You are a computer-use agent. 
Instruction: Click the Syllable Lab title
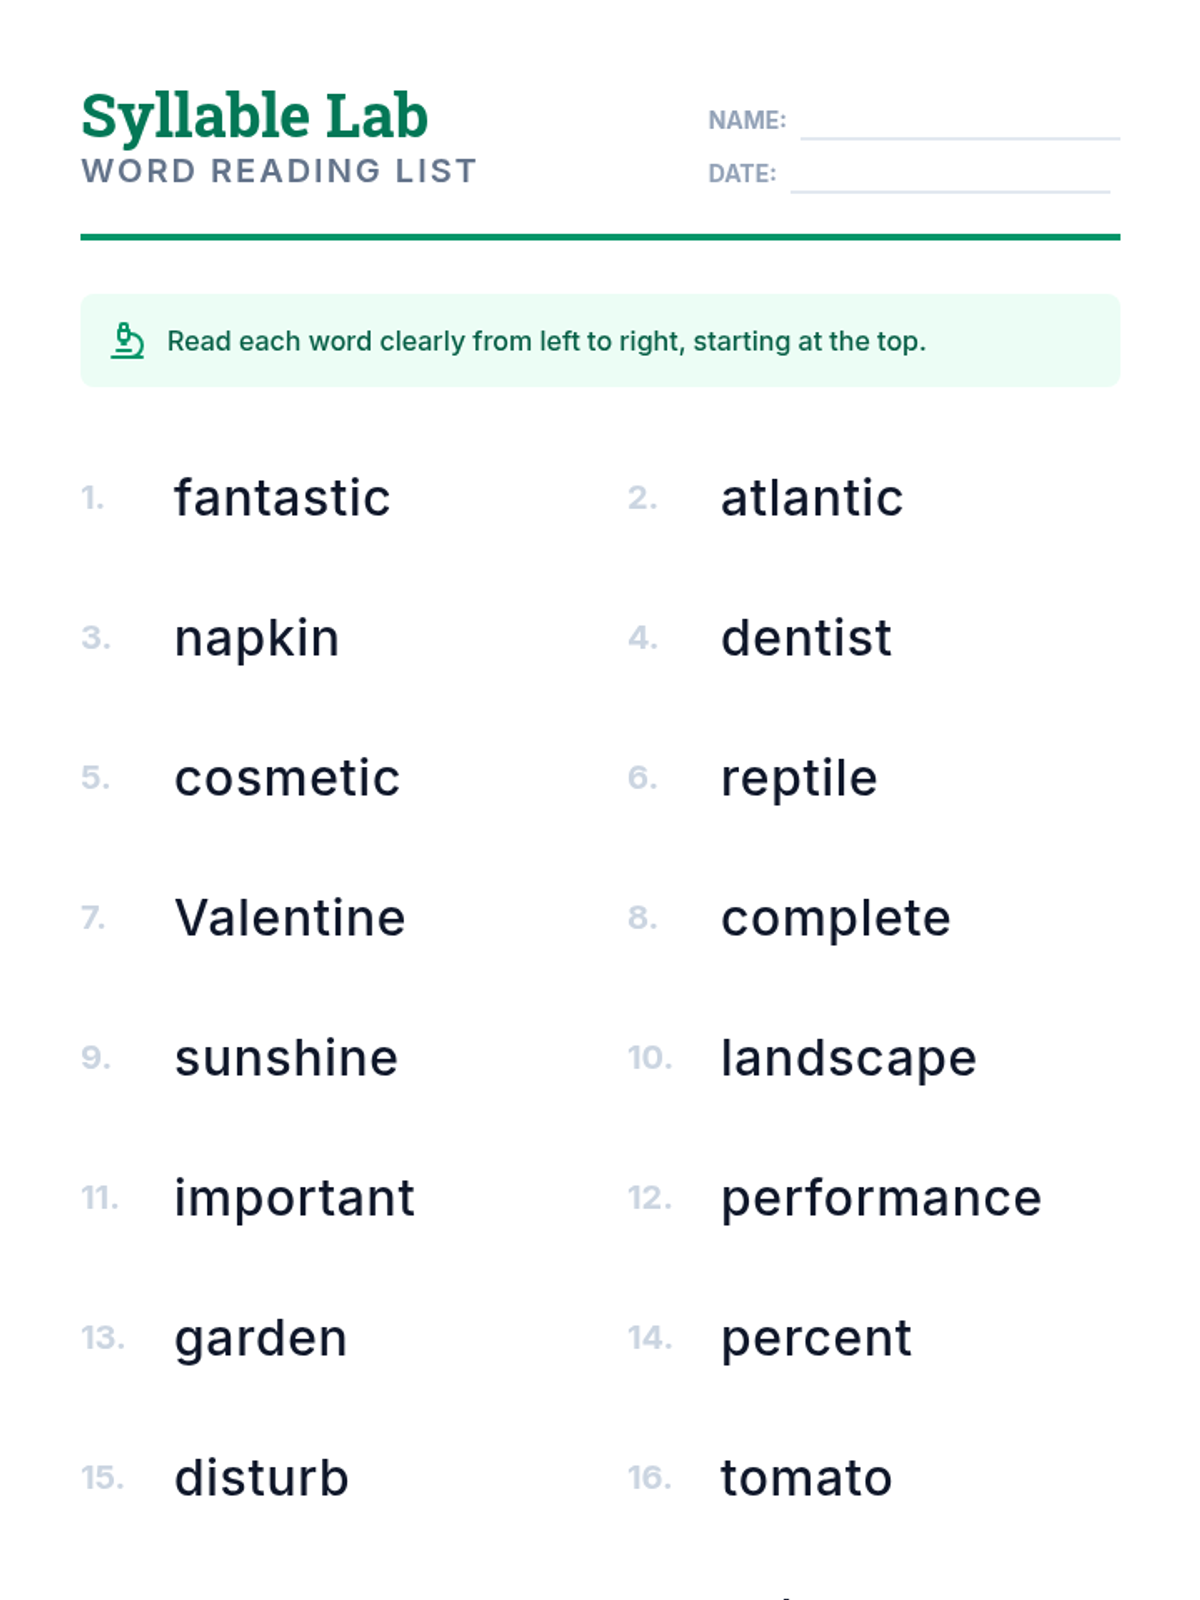(255, 116)
